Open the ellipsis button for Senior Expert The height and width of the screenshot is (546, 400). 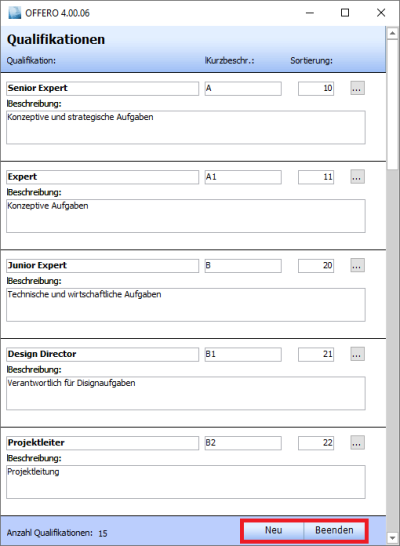point(357,88)
